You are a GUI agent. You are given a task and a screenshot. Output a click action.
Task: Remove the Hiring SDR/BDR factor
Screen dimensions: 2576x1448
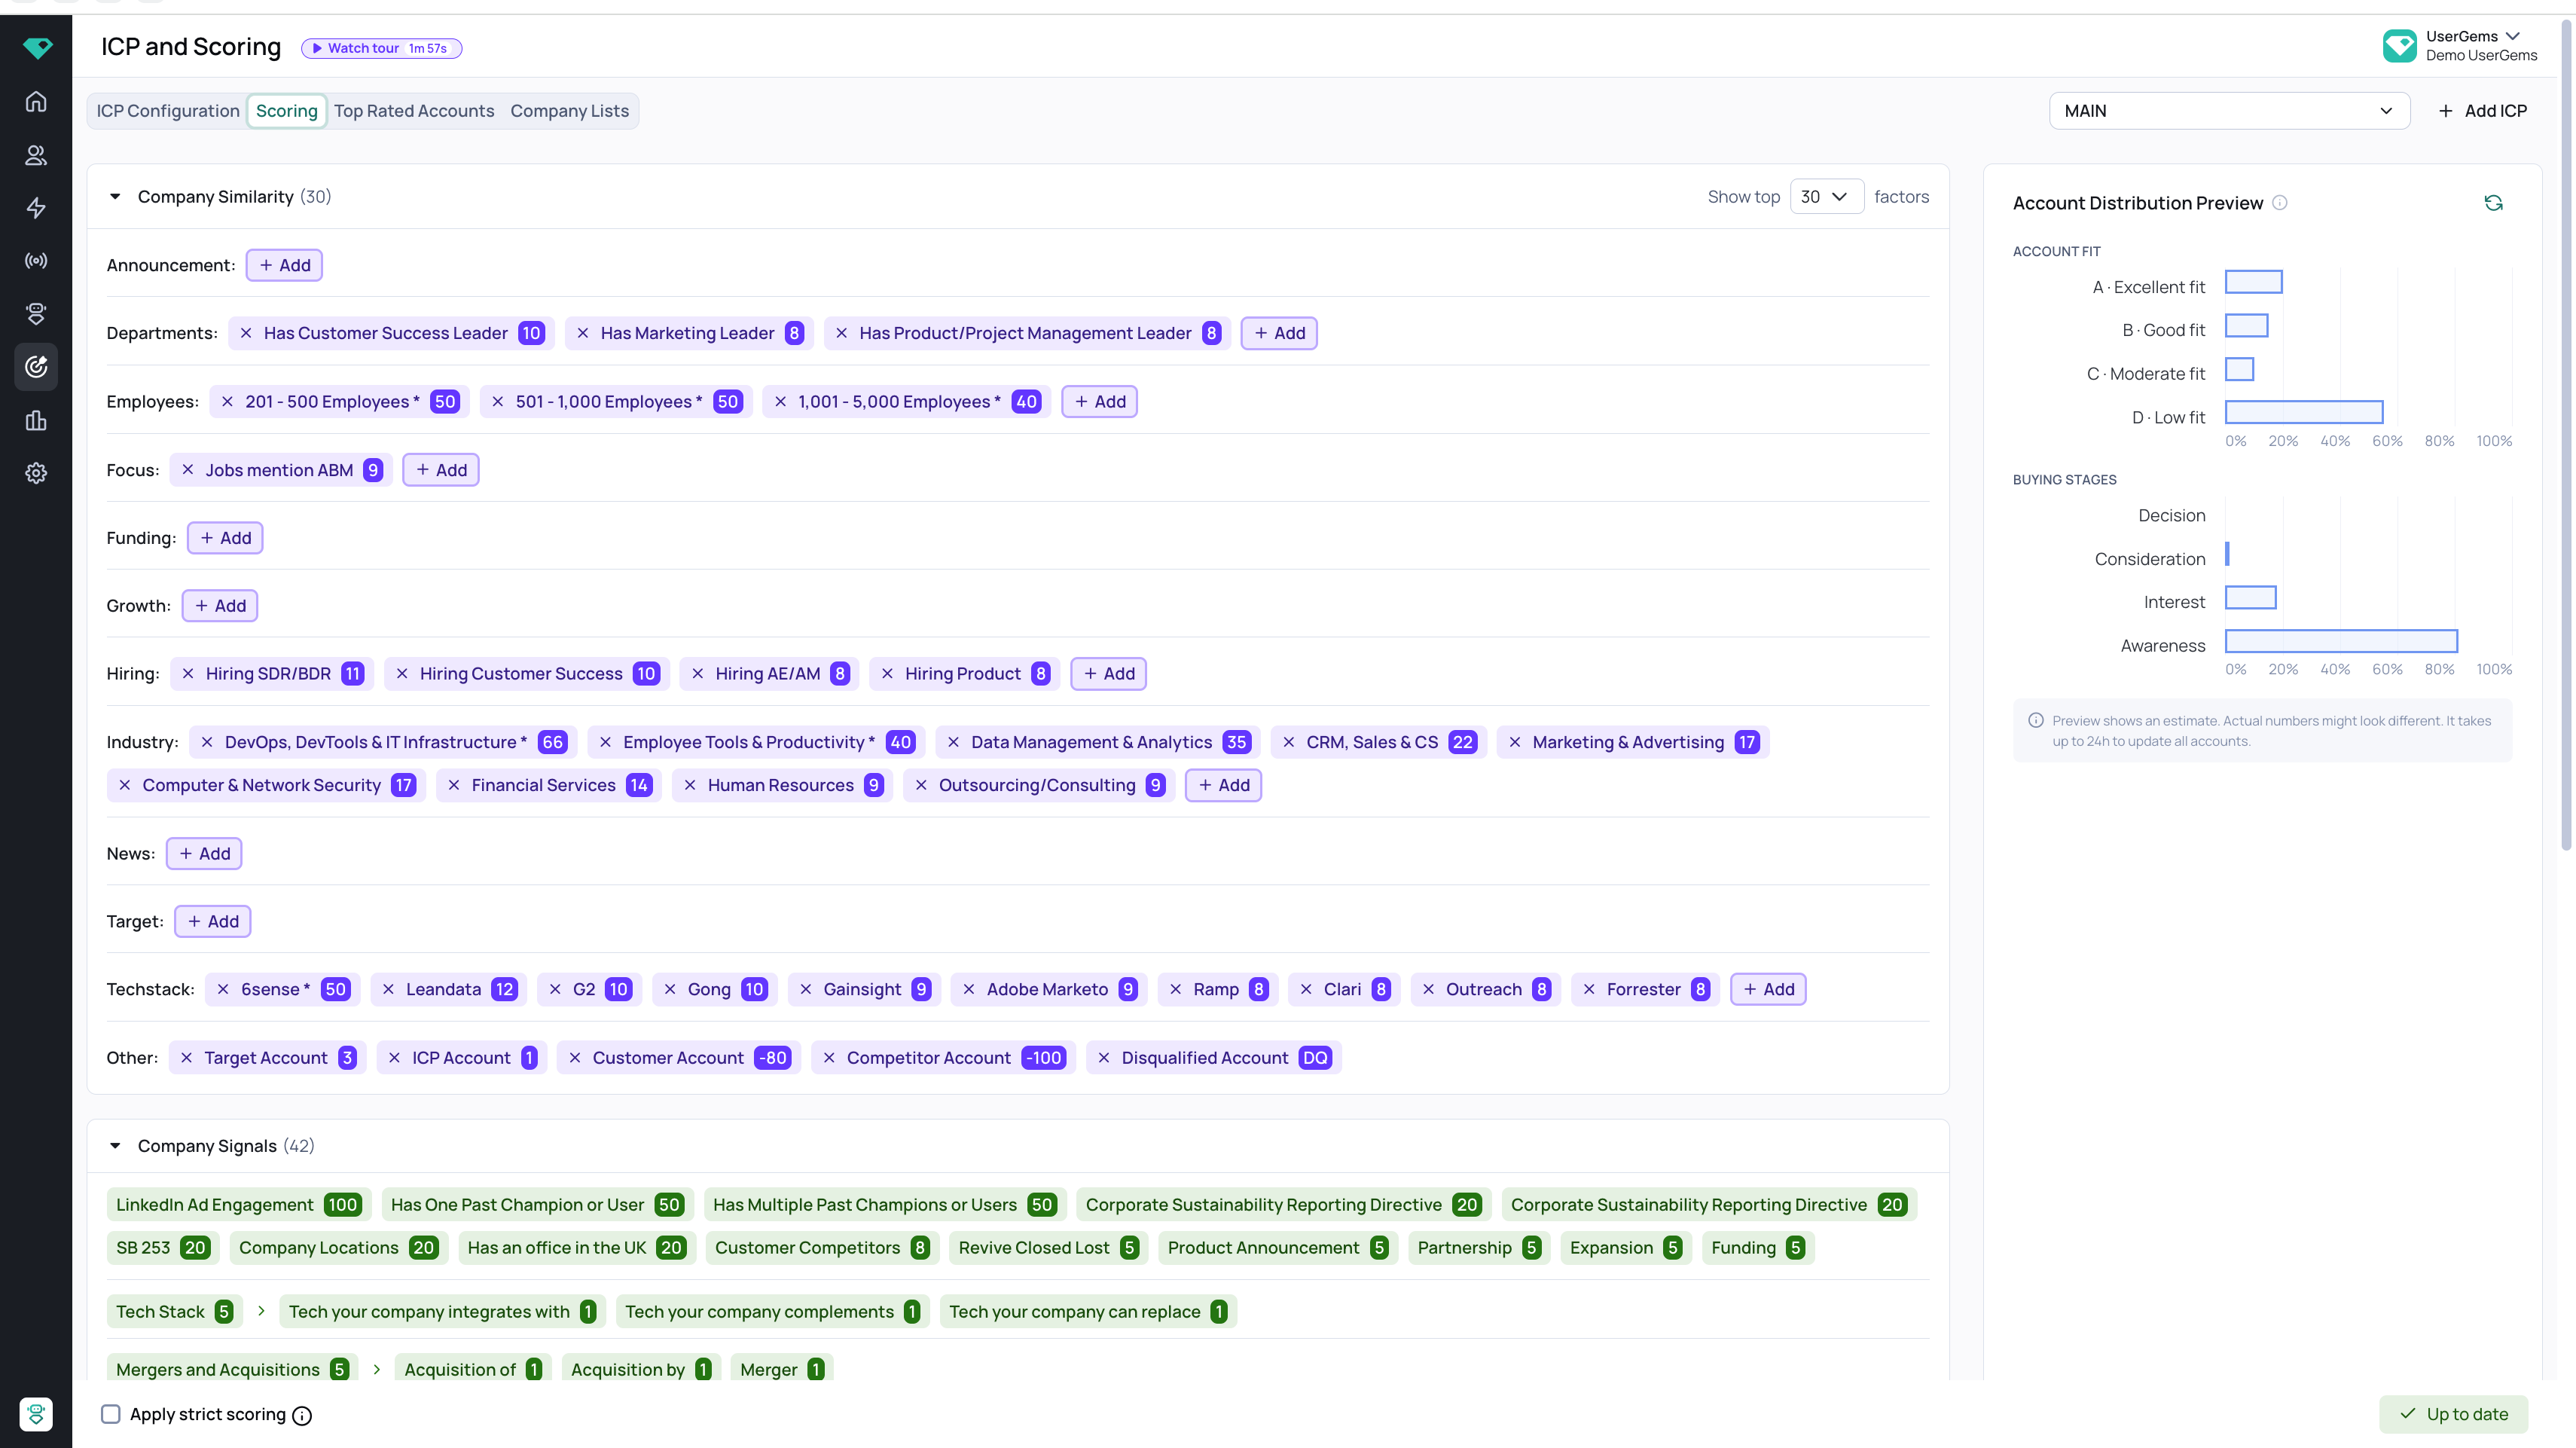point(188,673)
